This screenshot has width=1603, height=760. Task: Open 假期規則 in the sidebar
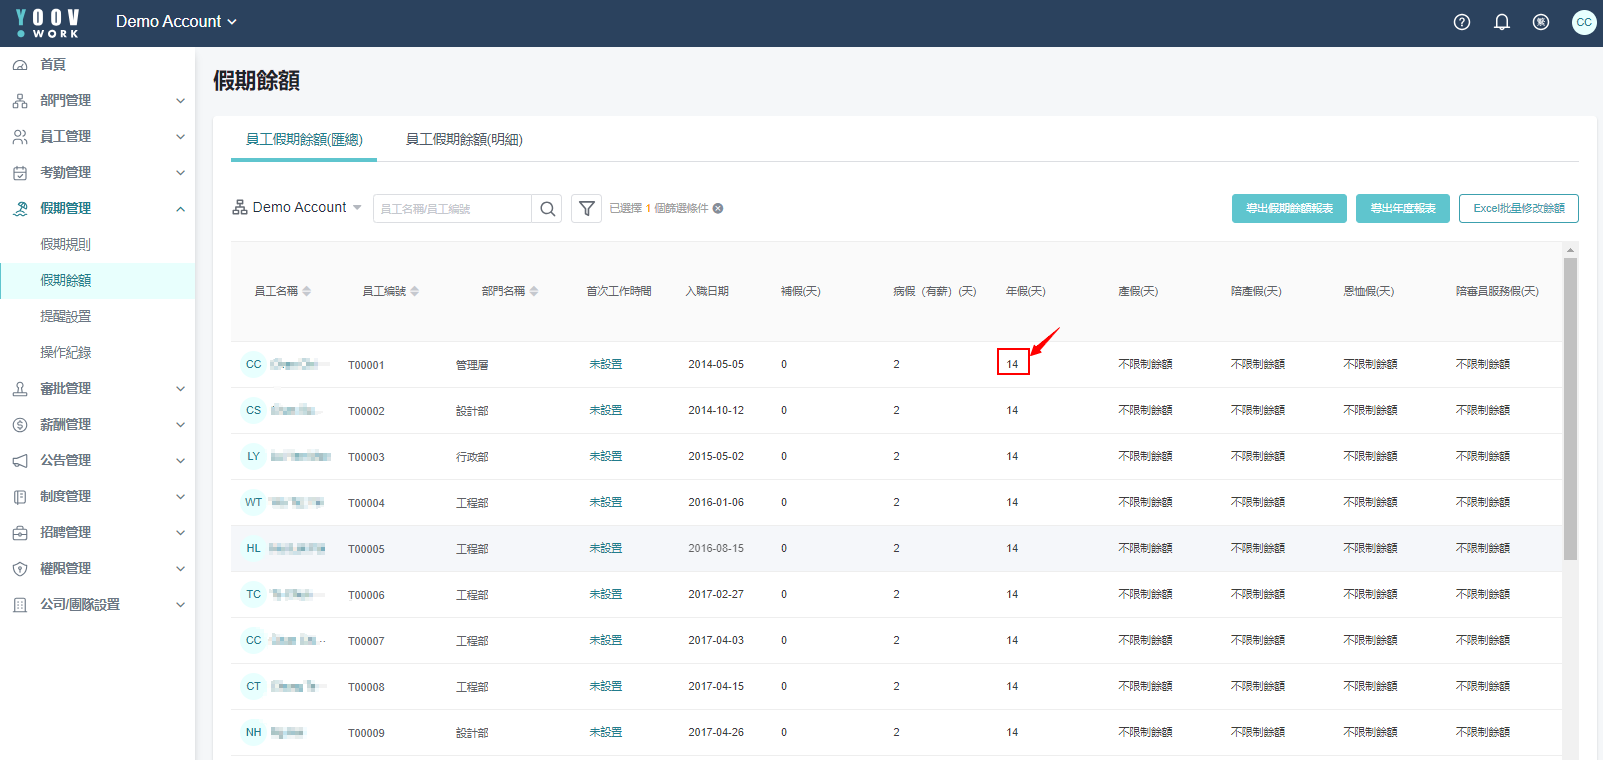(x=66, y=245)
